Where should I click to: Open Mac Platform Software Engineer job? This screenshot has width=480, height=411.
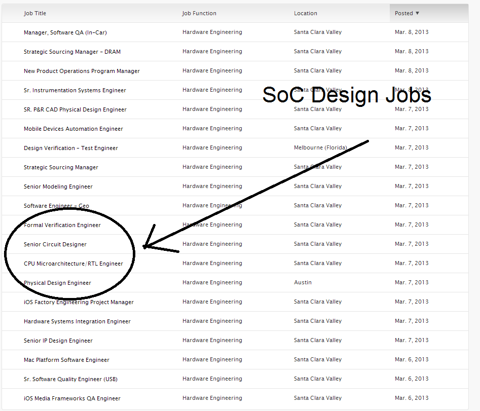[x=66, y=360]
